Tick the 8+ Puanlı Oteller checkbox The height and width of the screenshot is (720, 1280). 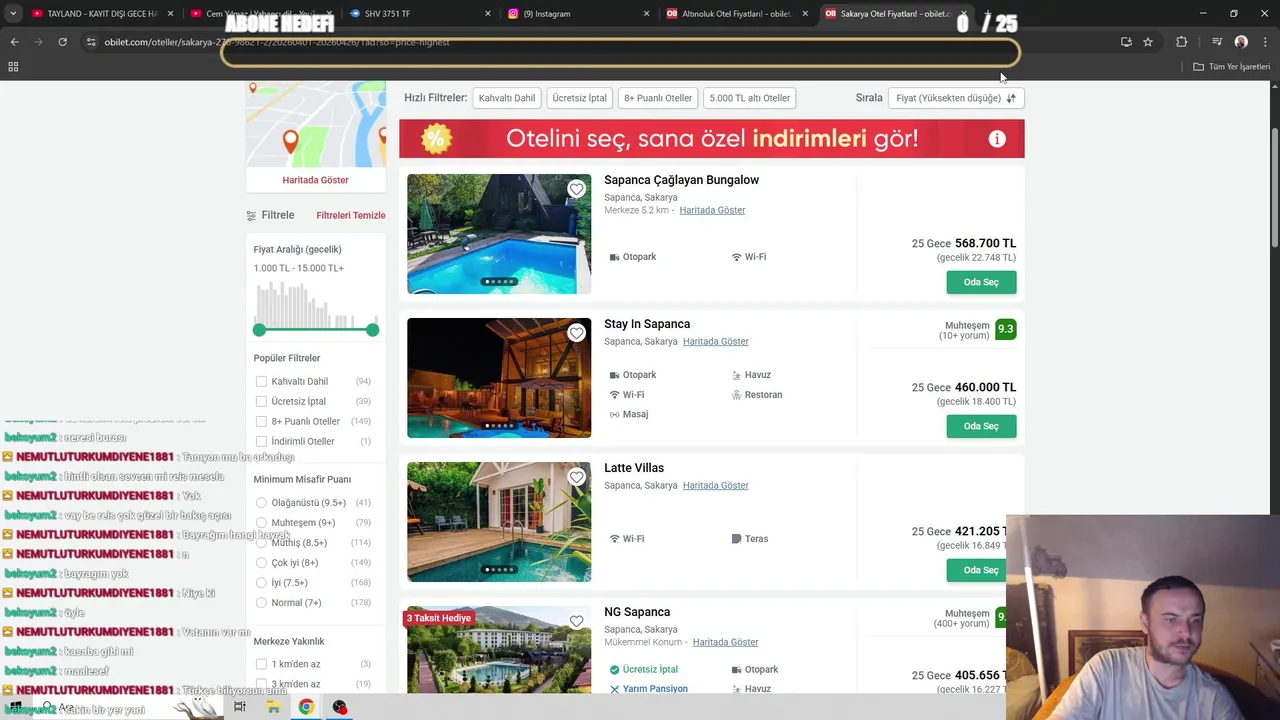pos(261,421)
